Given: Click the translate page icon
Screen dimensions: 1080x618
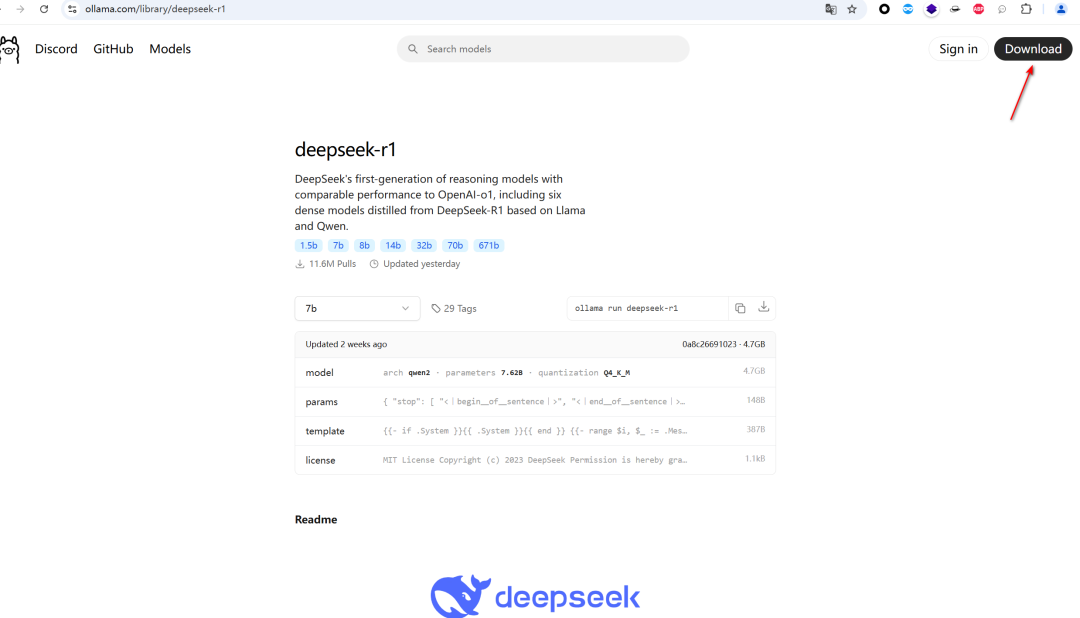Looking at the screenshot, I should (831, 9).
